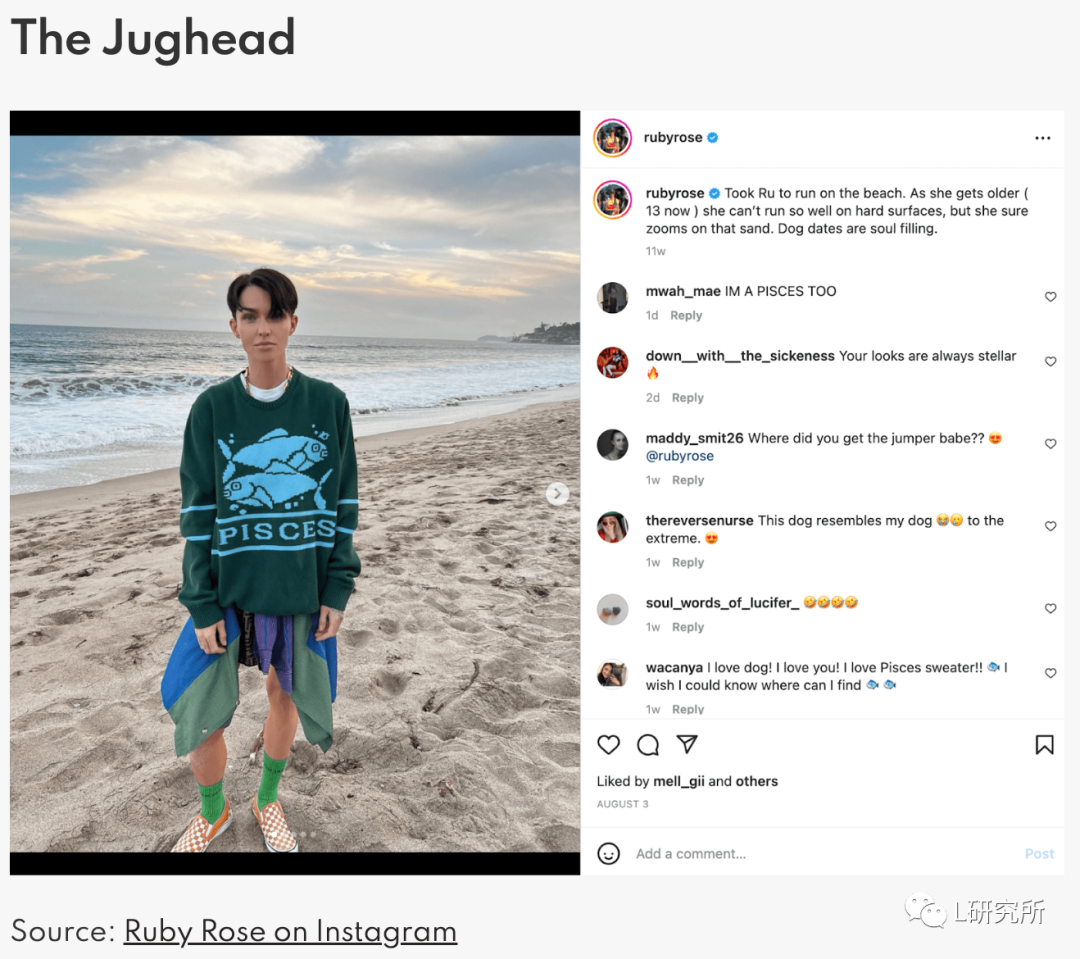Open the three-dots more options menu

(1043, 138)
